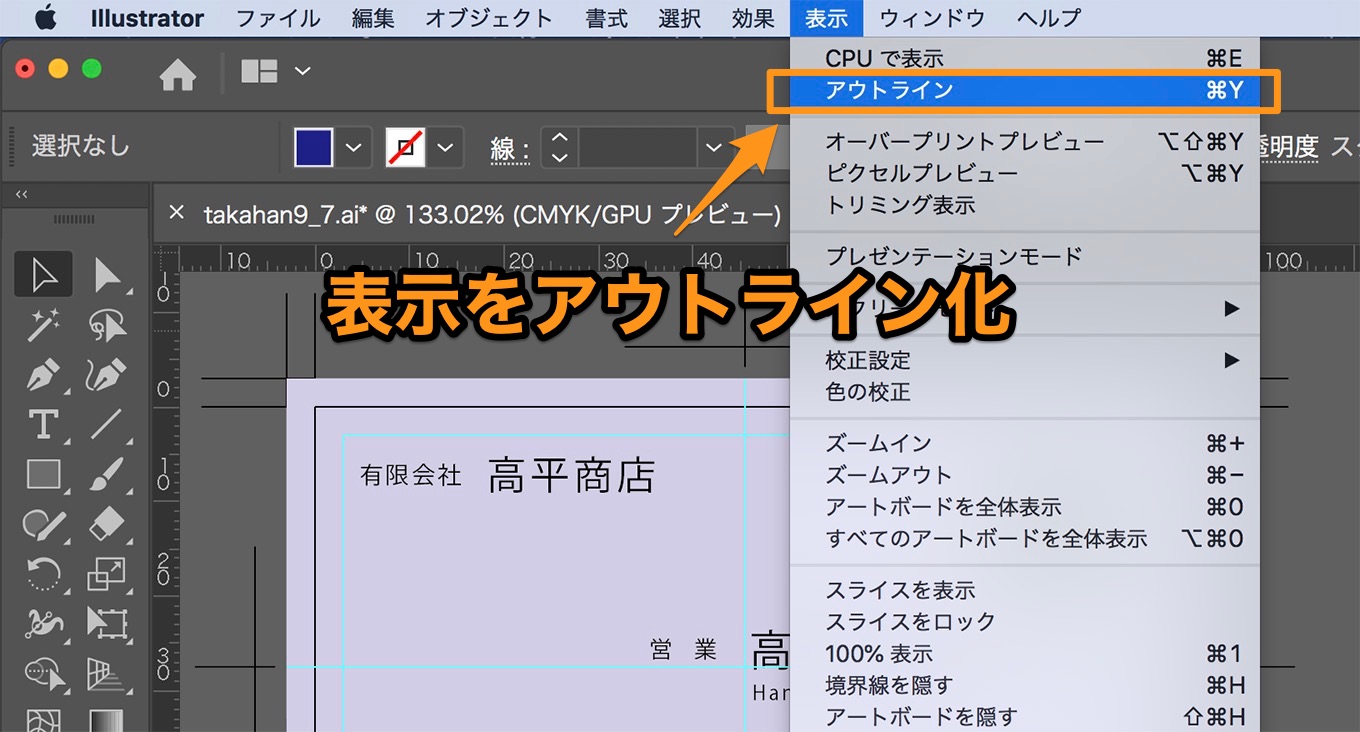Screen dimensions: 1360x732
Task: Choose ピクセルプレビュー
Action: pos(1025,173)
